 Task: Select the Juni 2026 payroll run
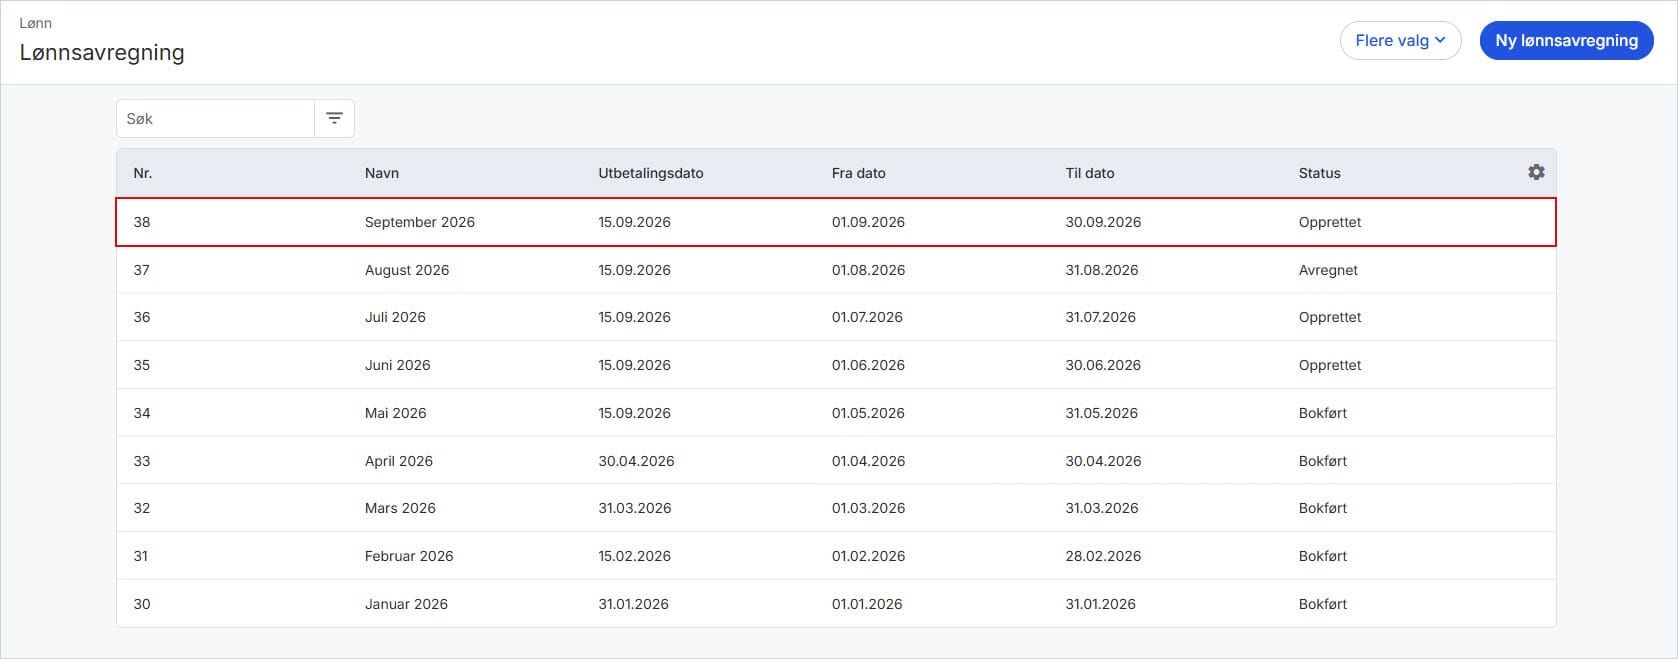(836, 365)
